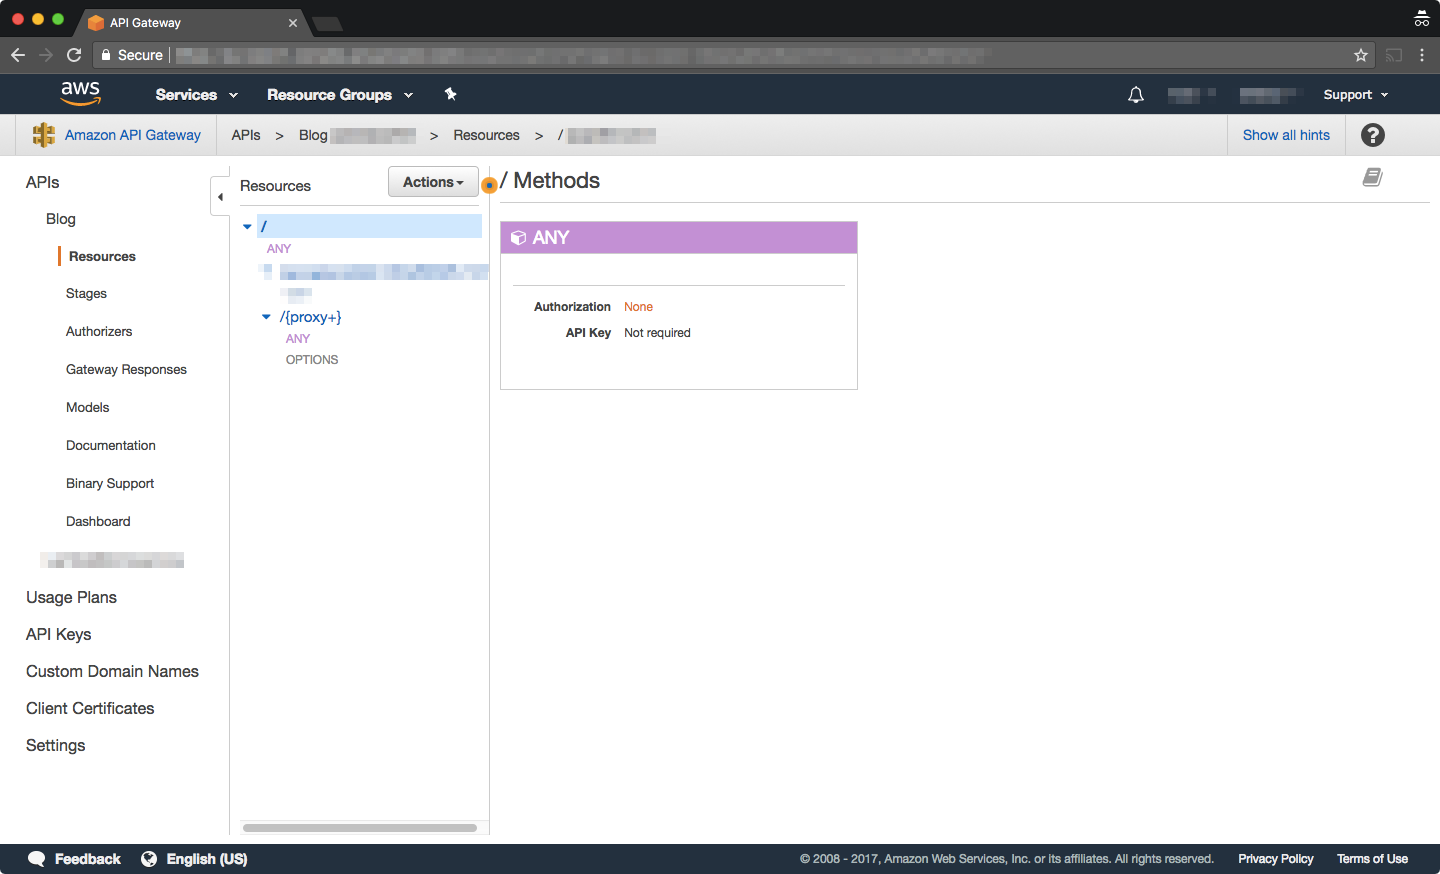The width and height of the screenshot is (1440, 874).
Task: Click the browser forward arrow
Action: [x=46, y=55]
